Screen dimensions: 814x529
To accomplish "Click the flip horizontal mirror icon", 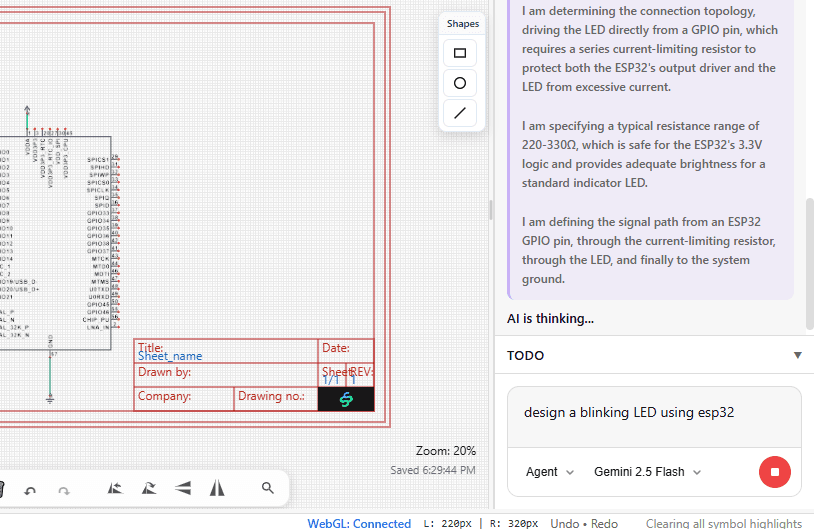I will pos(217,488).
